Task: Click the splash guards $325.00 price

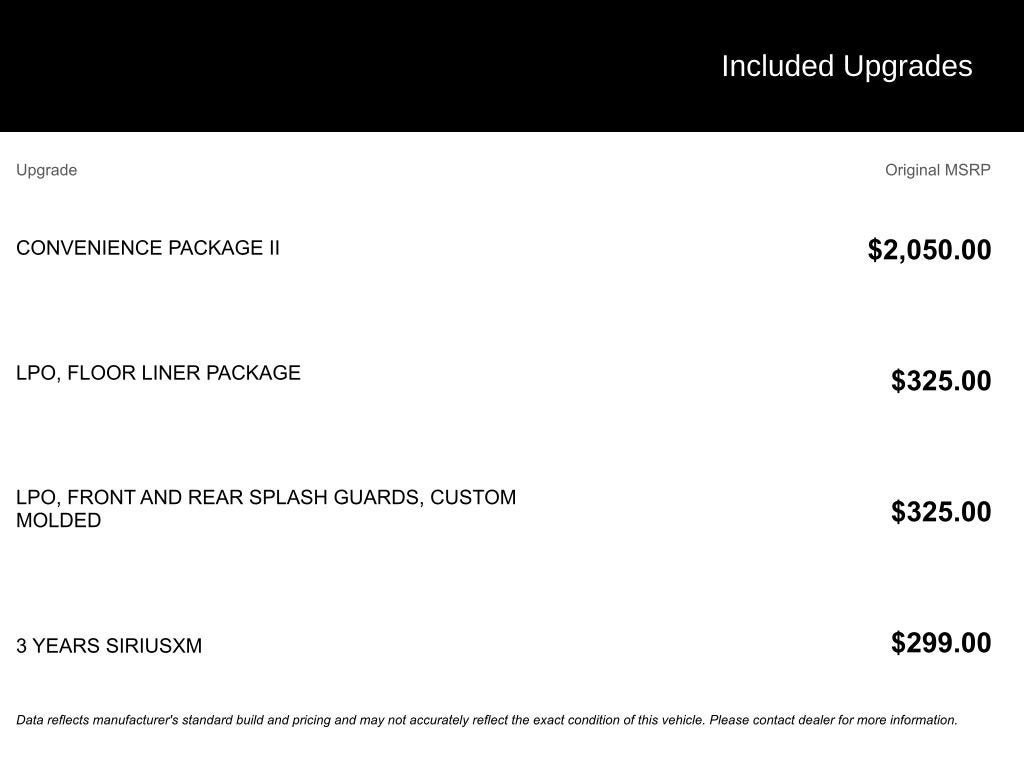Action: (x=941, y=511)
